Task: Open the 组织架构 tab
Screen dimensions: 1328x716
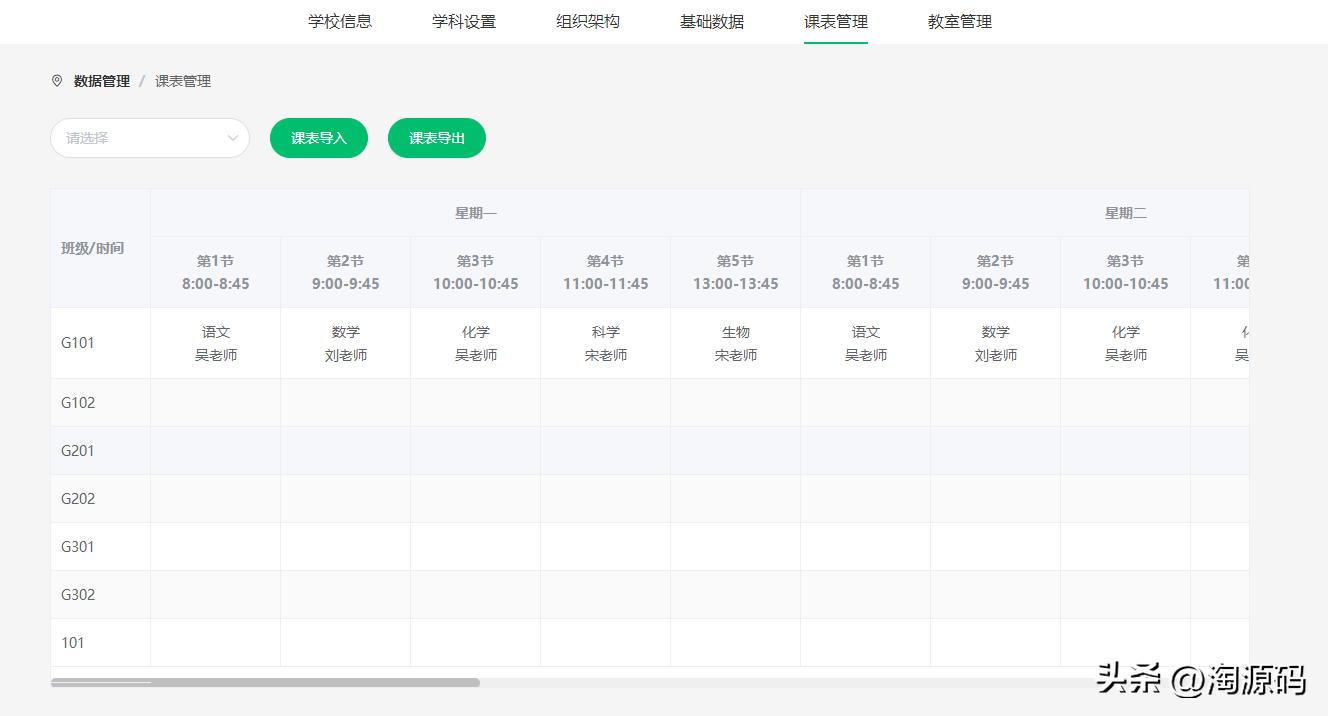Action: [587, 21]
